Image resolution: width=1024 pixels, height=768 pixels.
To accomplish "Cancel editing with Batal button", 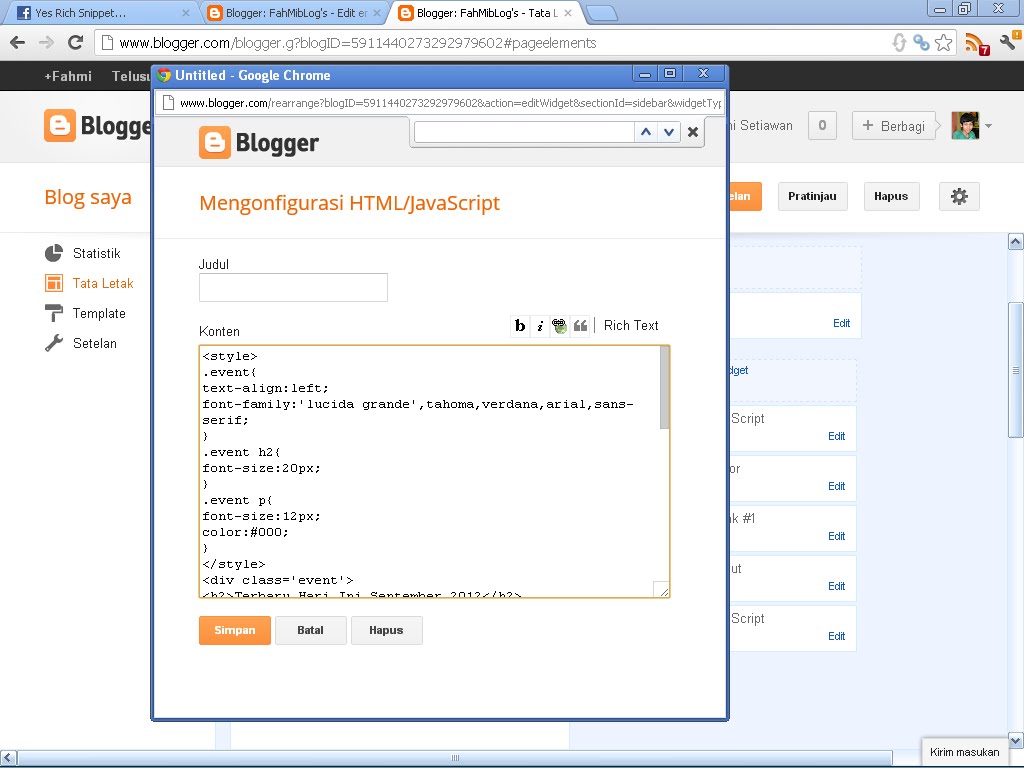I will point(310,630).
